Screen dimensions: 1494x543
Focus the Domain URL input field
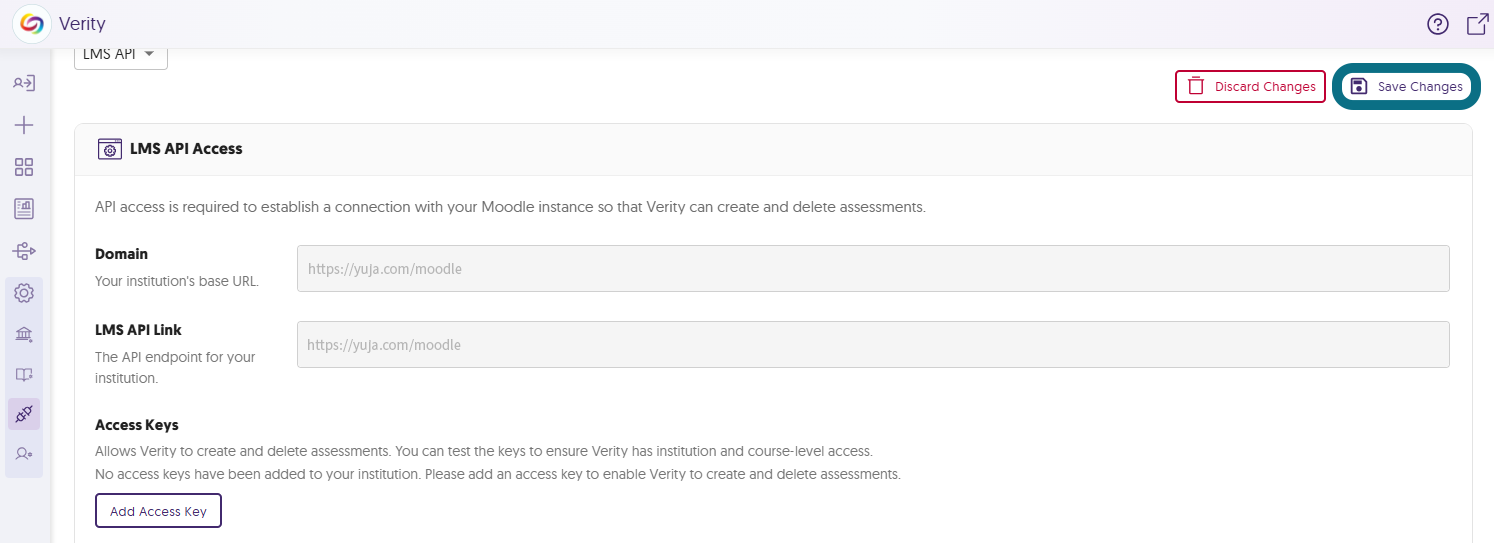point(873,268)
